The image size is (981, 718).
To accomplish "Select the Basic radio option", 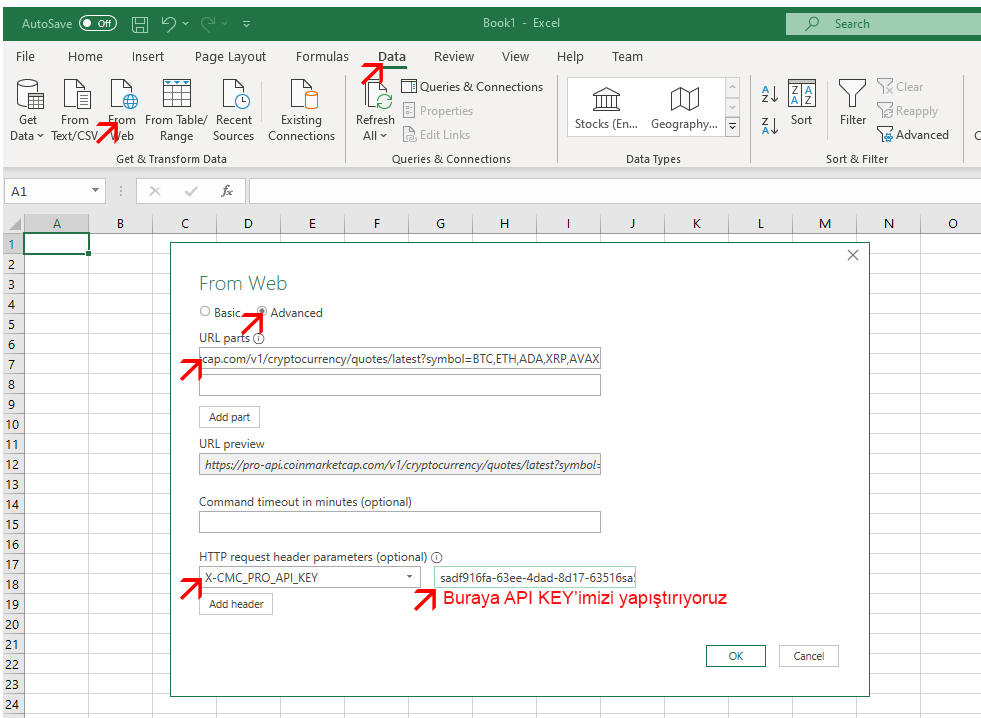I will click(205, 311).
